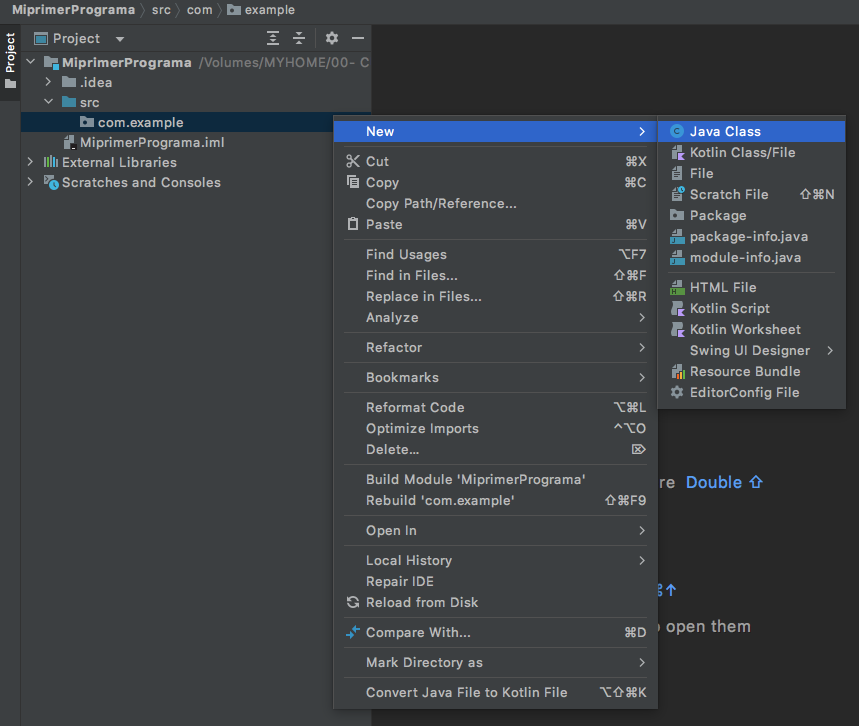Select MiprimerPrograma.iml in the tree

pyautogui.click(x=152, y=142)
